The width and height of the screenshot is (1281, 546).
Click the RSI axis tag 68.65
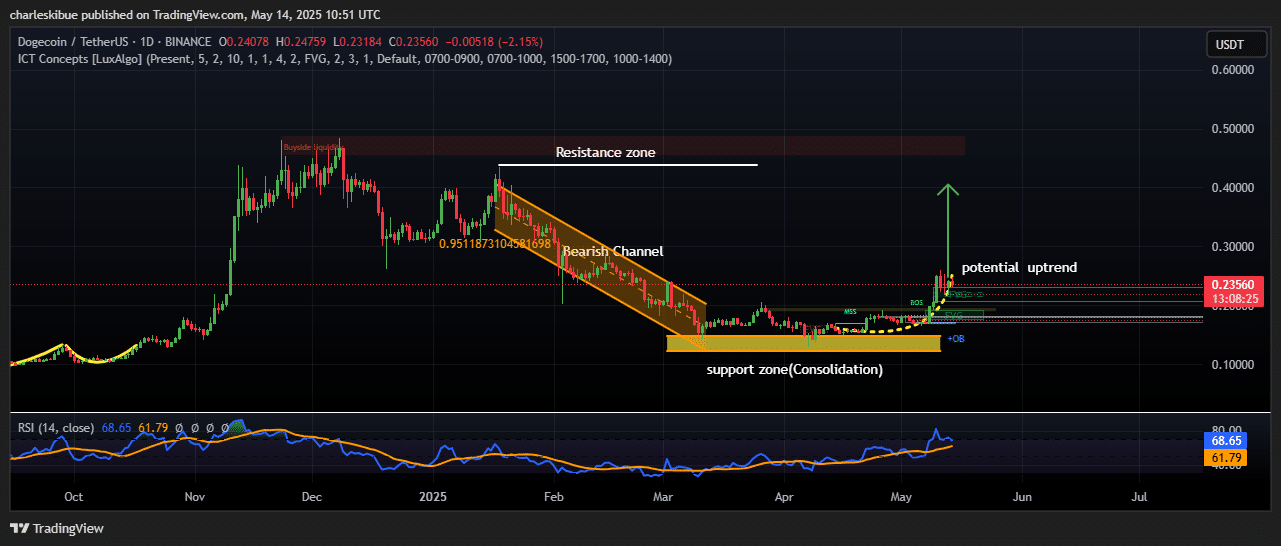point(1225,440)
